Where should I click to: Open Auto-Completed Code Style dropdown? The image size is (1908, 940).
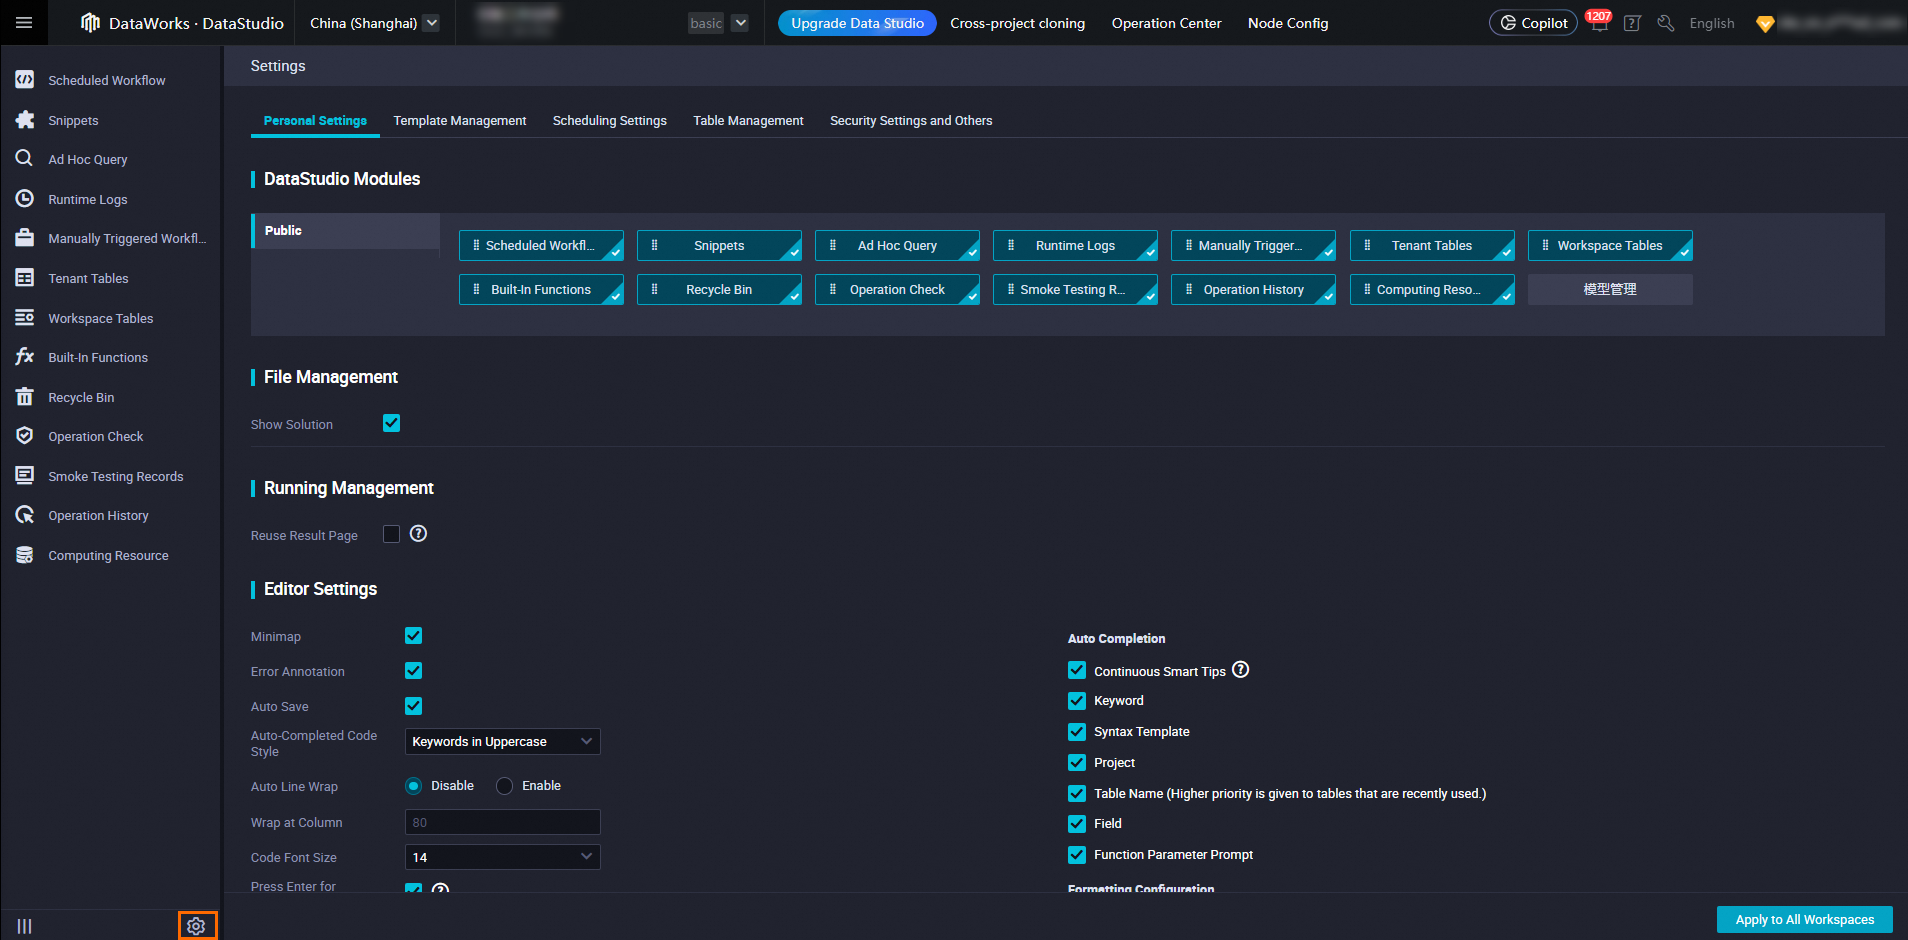502,741
